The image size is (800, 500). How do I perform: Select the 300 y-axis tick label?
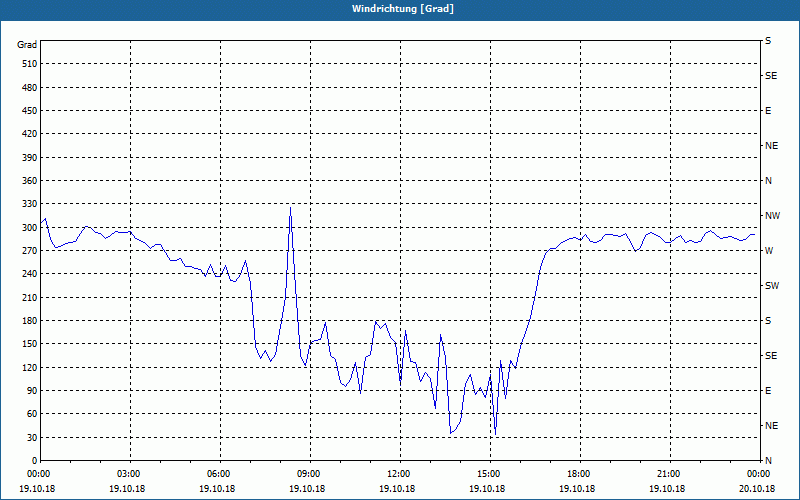click(29, 228)
